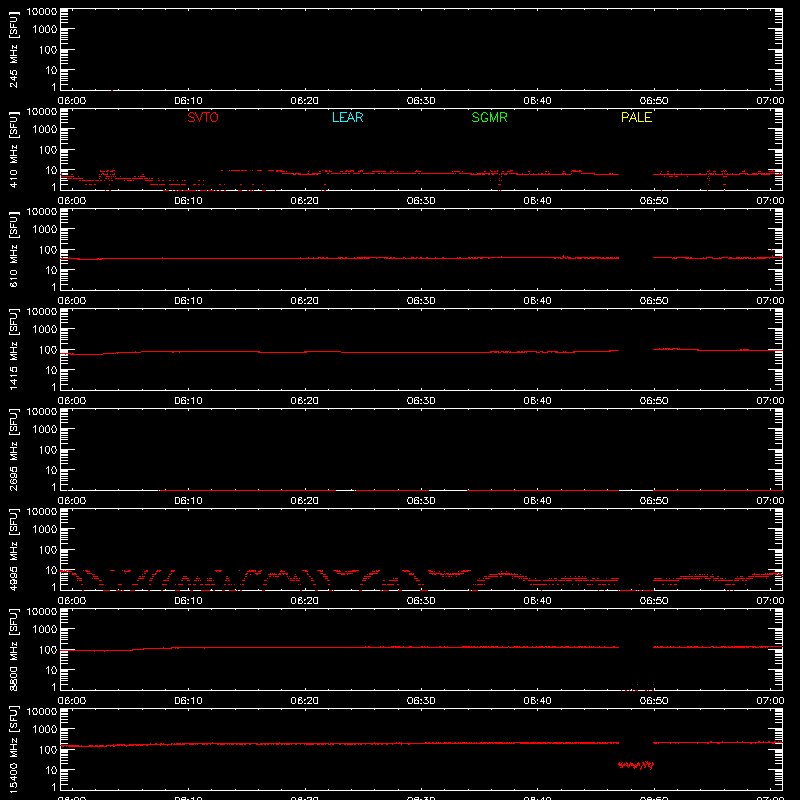
Task: Click the yellow PALE station label
Action: pyautogui.click(x=636, y=117)
